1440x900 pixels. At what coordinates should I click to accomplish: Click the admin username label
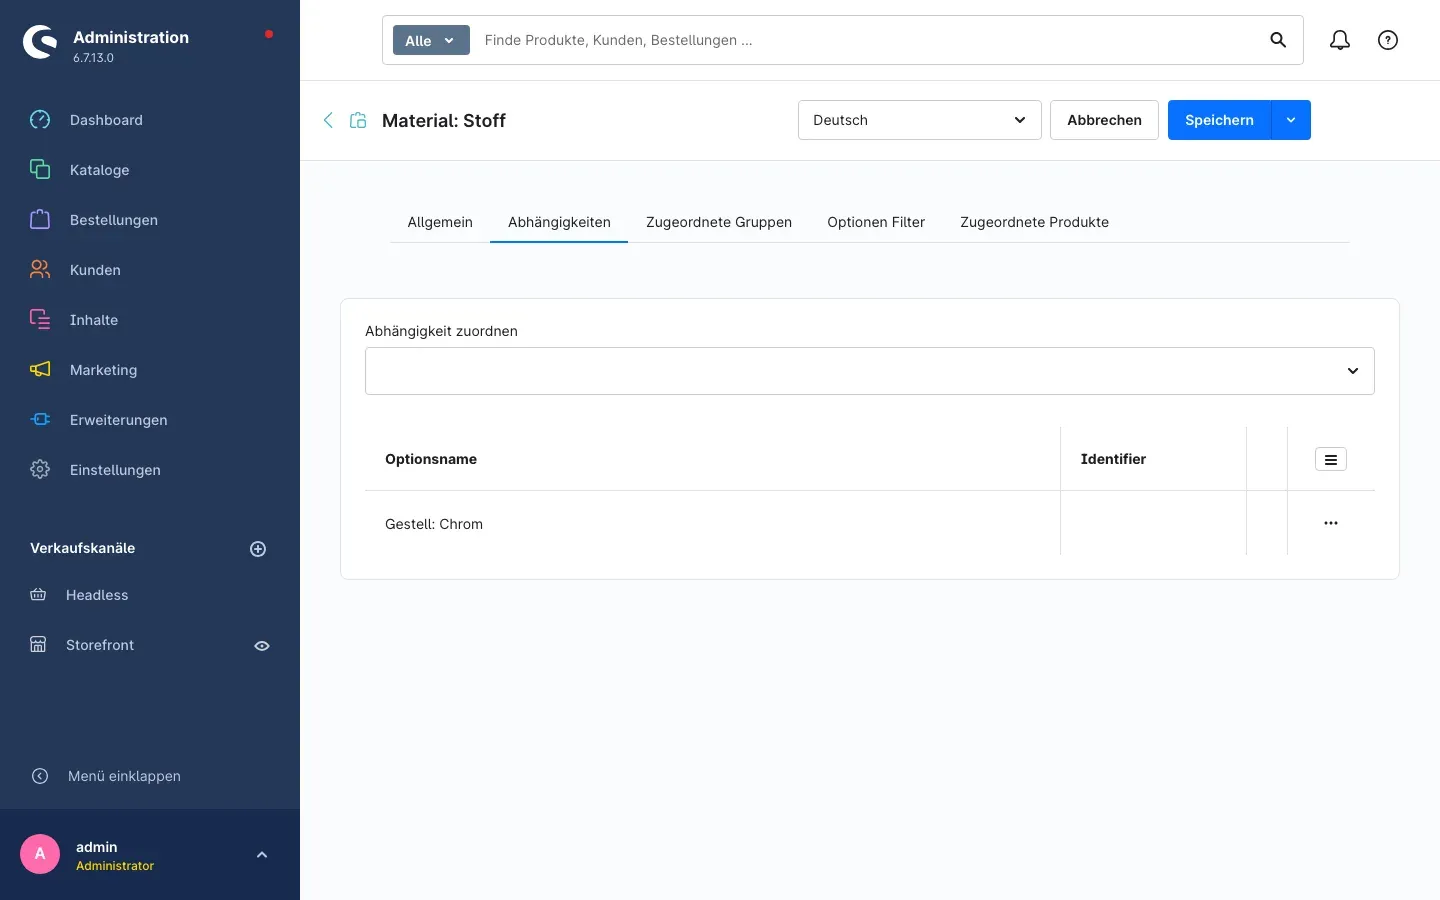click(x=97, y=847)
